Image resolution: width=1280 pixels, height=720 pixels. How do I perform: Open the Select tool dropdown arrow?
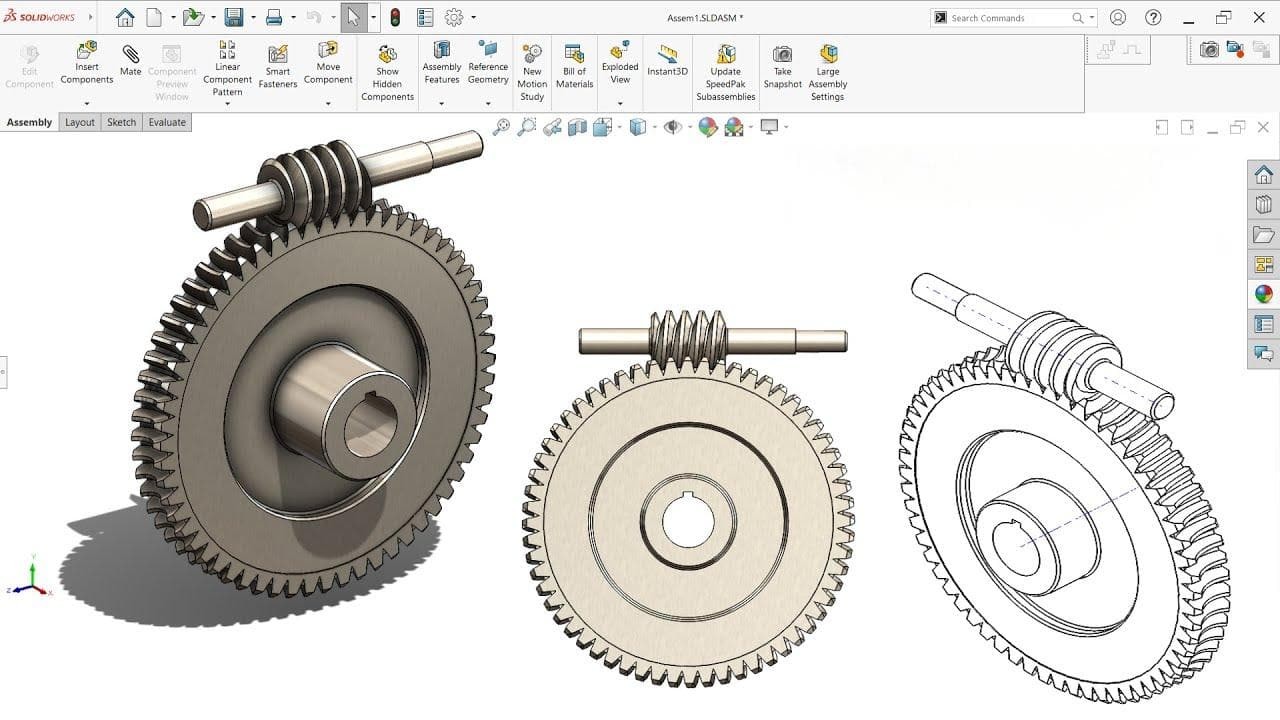(373, 17)
